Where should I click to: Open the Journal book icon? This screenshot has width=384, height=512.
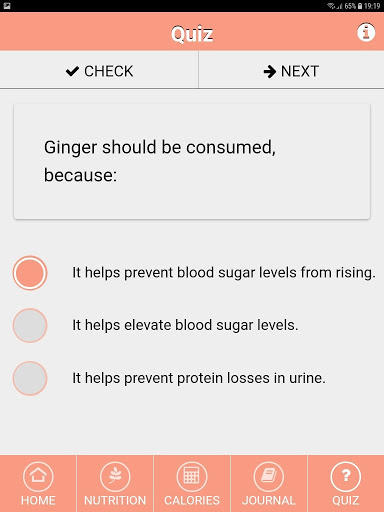pos(269,477)
